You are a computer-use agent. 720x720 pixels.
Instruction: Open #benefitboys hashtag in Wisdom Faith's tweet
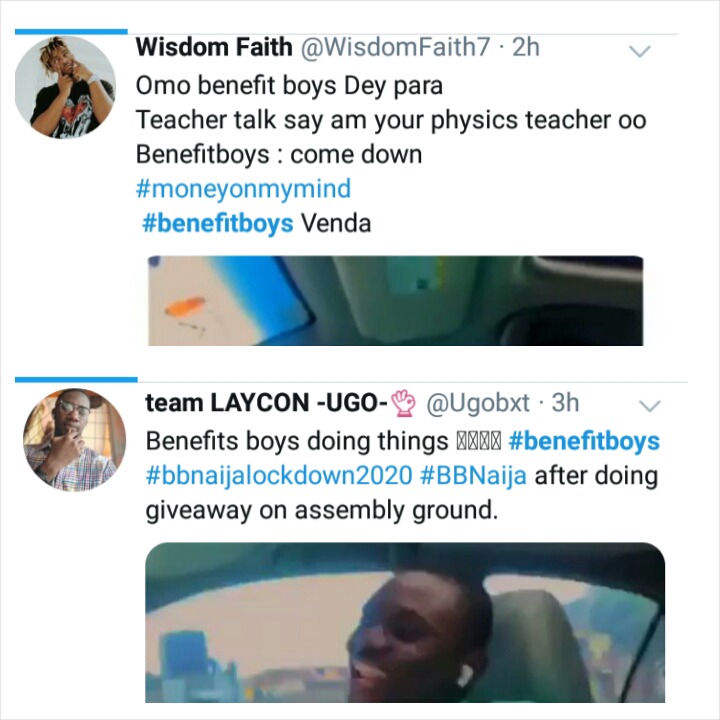click(x=218, y=224)
